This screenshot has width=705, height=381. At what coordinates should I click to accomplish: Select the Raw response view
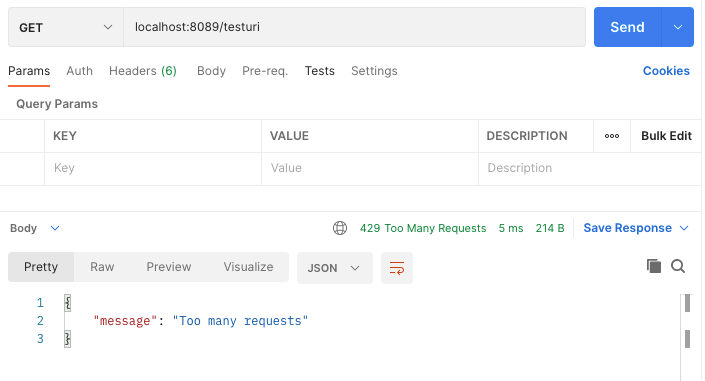click(102, 267)
